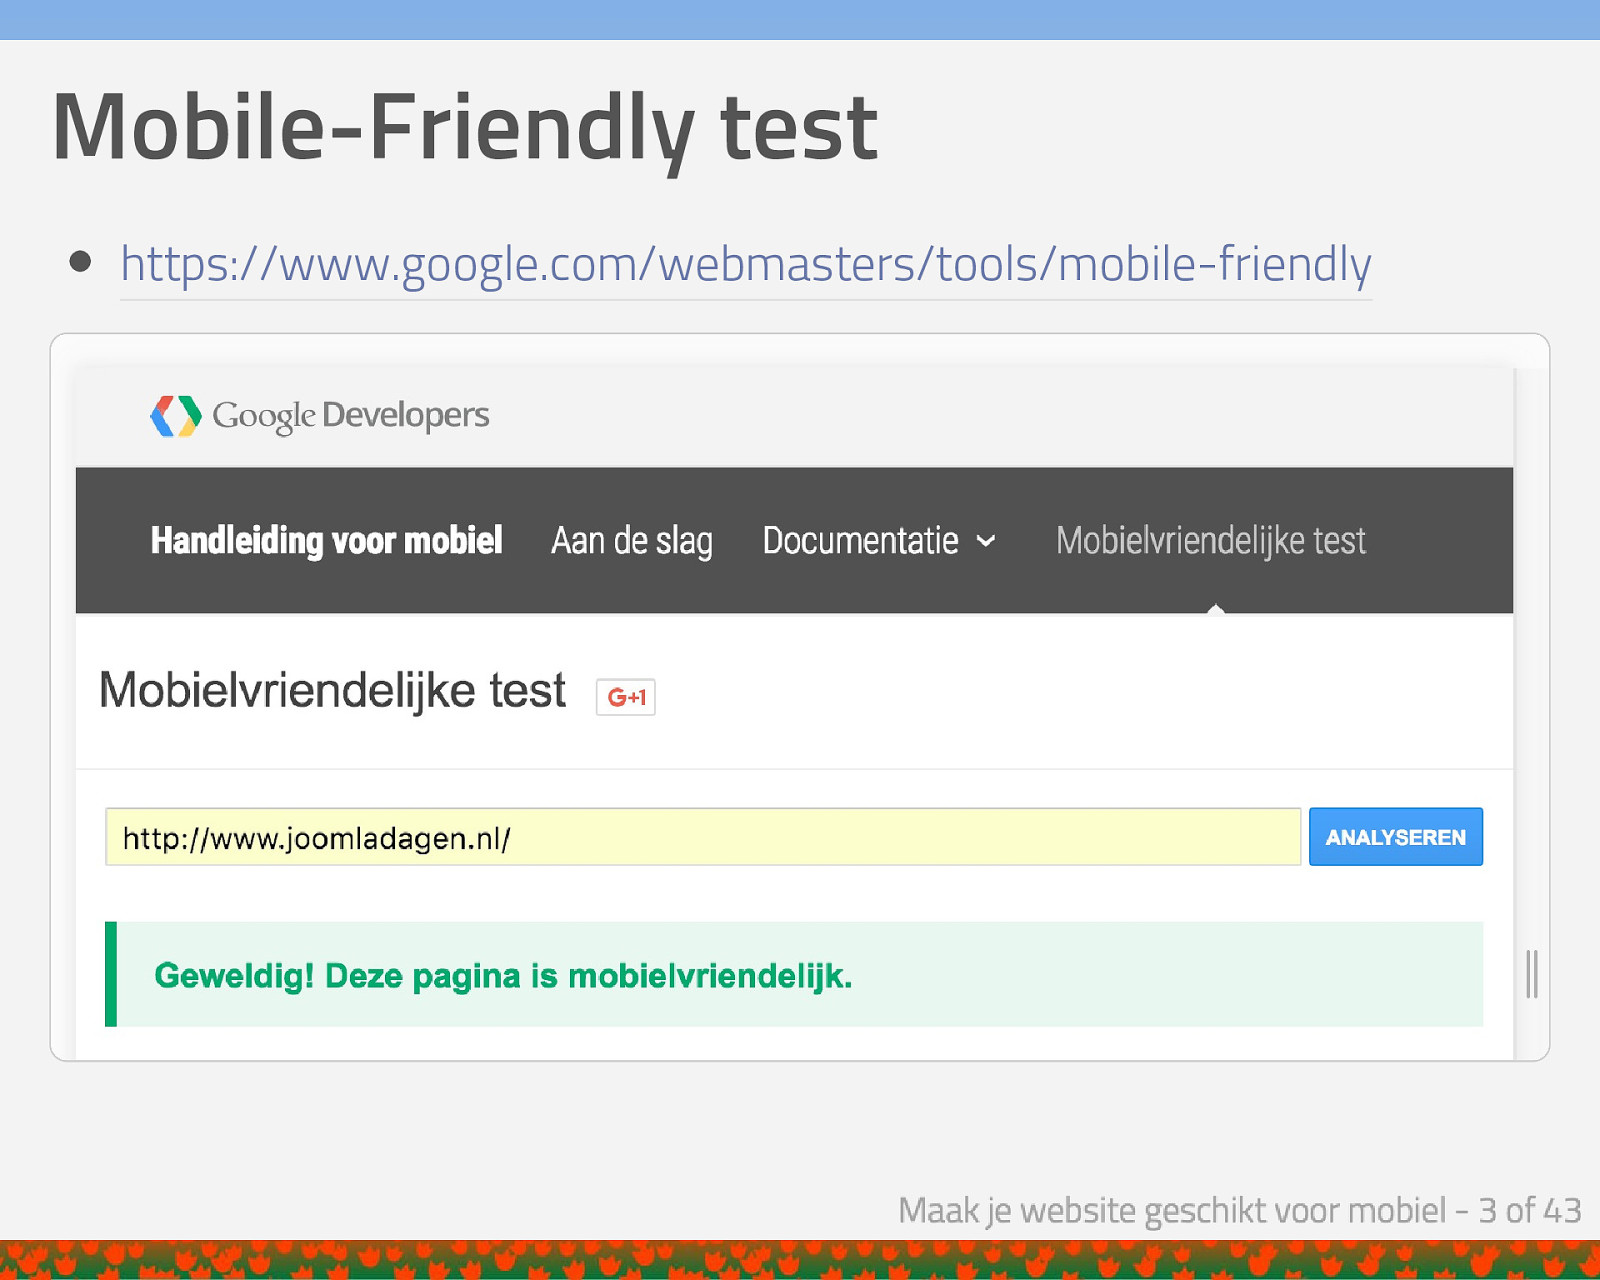Click the G+1 share icon

[x=626, y=697]
